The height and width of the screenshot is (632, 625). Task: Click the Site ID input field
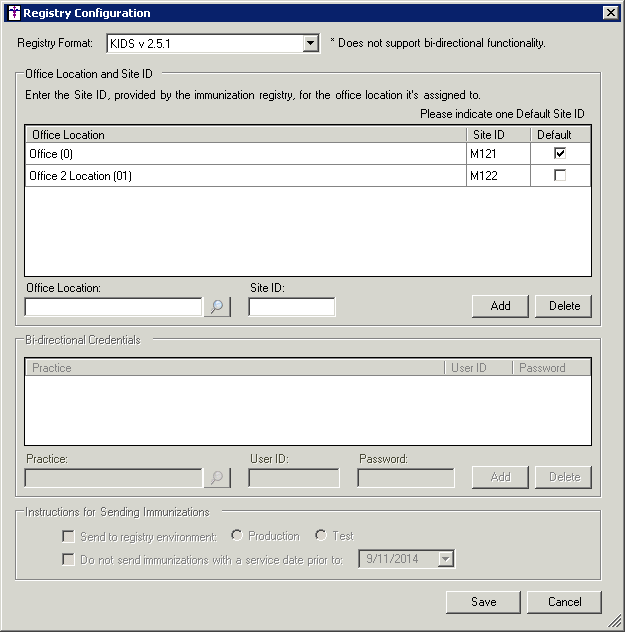click(x=291, y=307)
